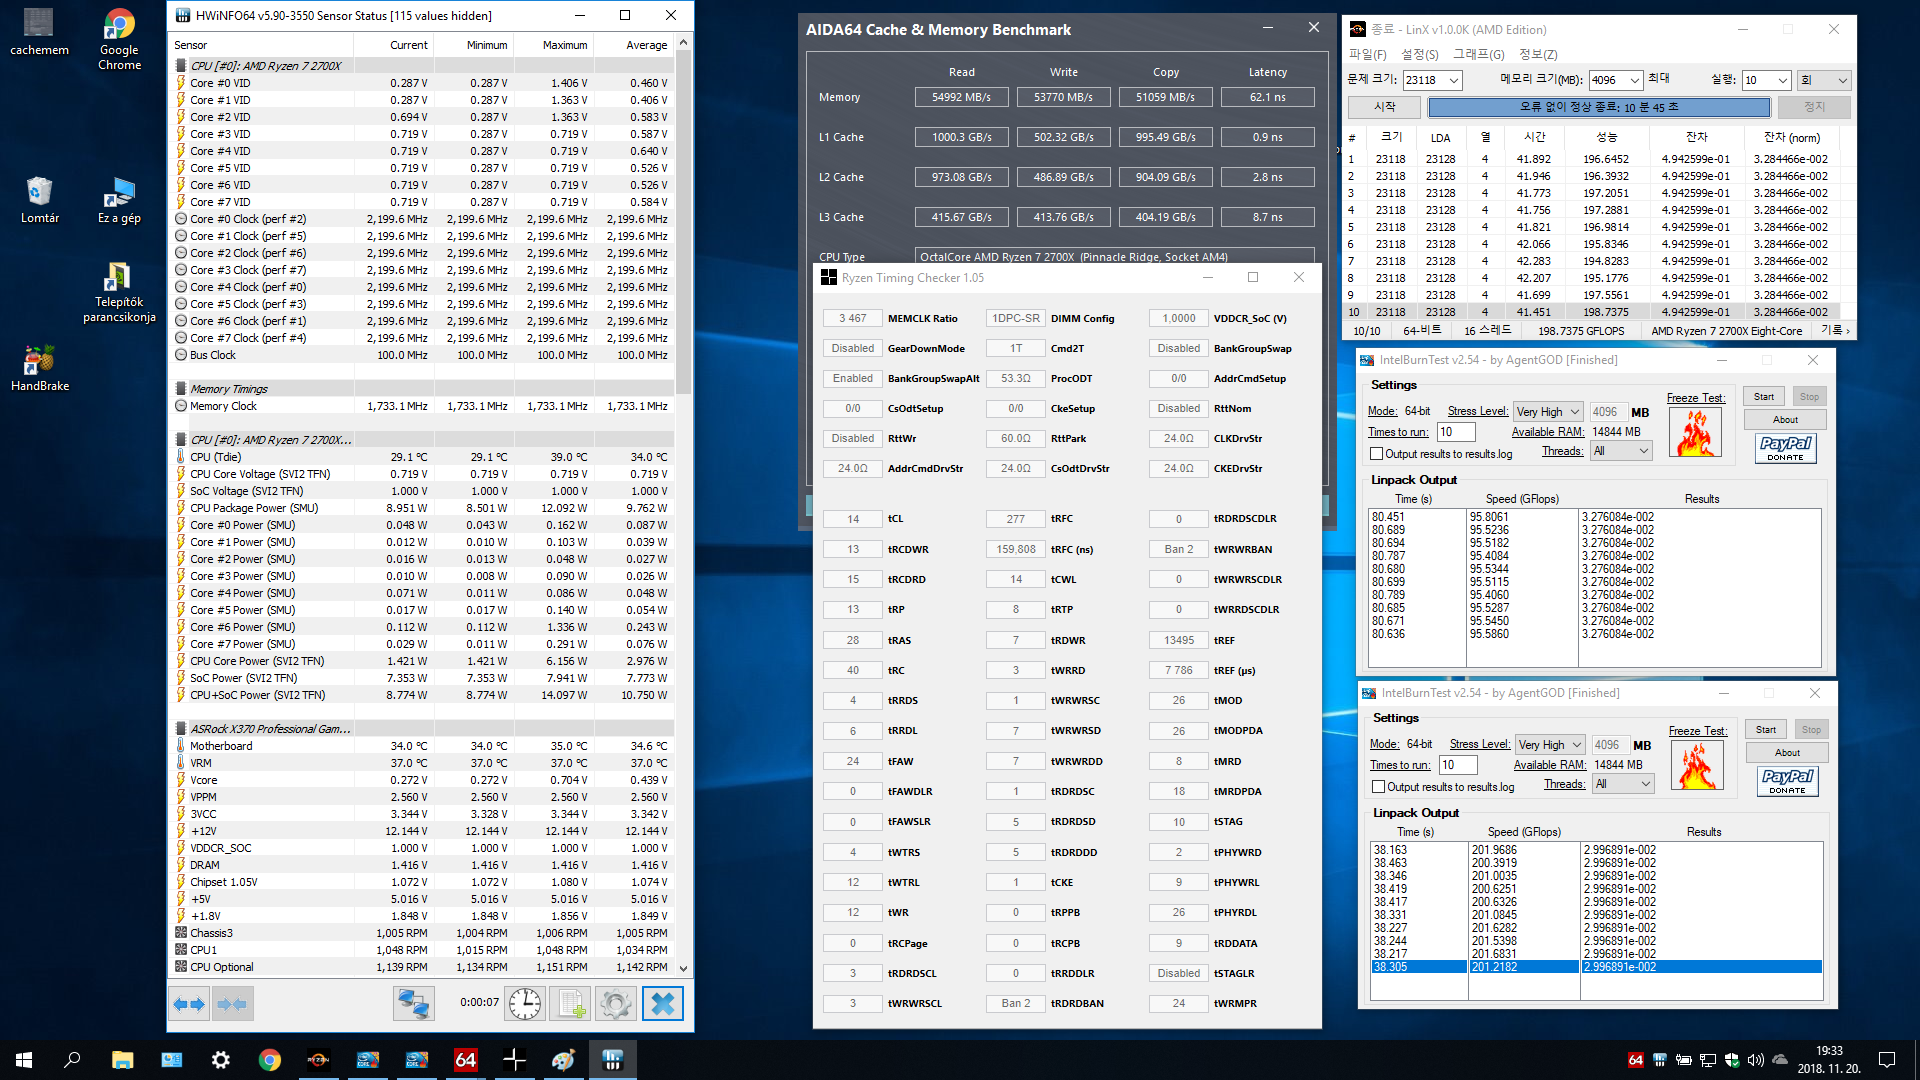Click upper IntelBurnTest flame icon
The width and height of the screenshot is (1920, 1080).
(x=1696, y=432)
